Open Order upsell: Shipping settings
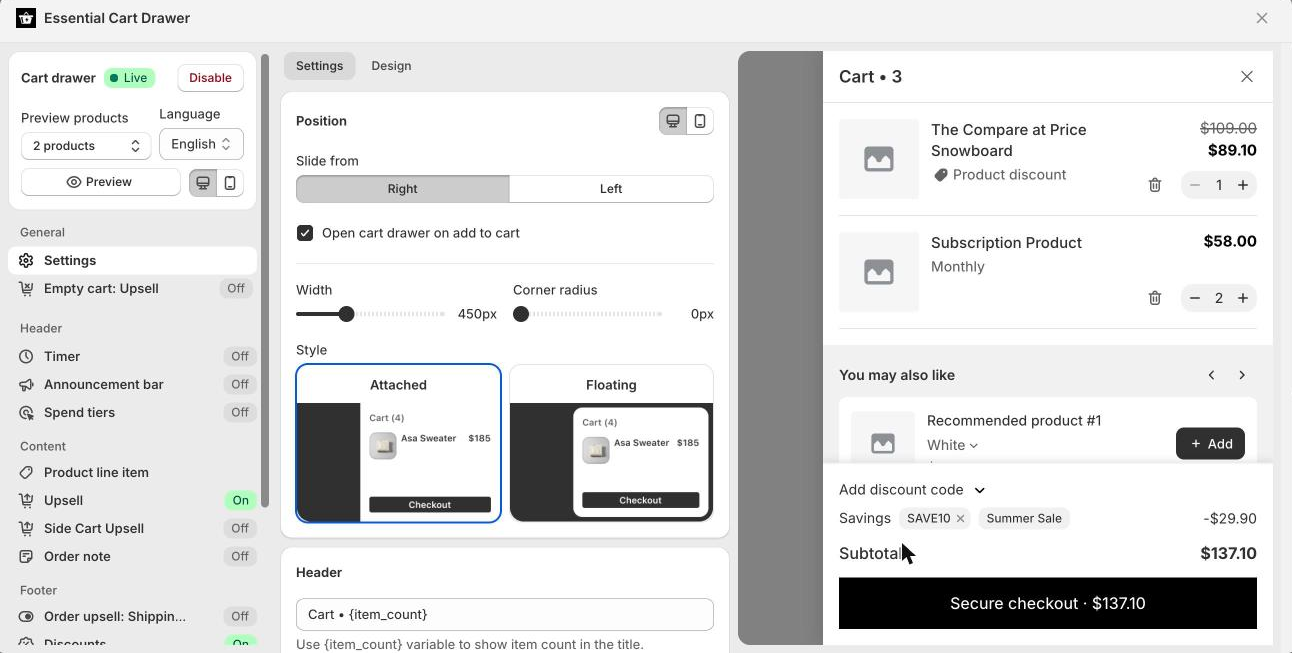This screenshot has height=653, width=1292. point(132,616)
